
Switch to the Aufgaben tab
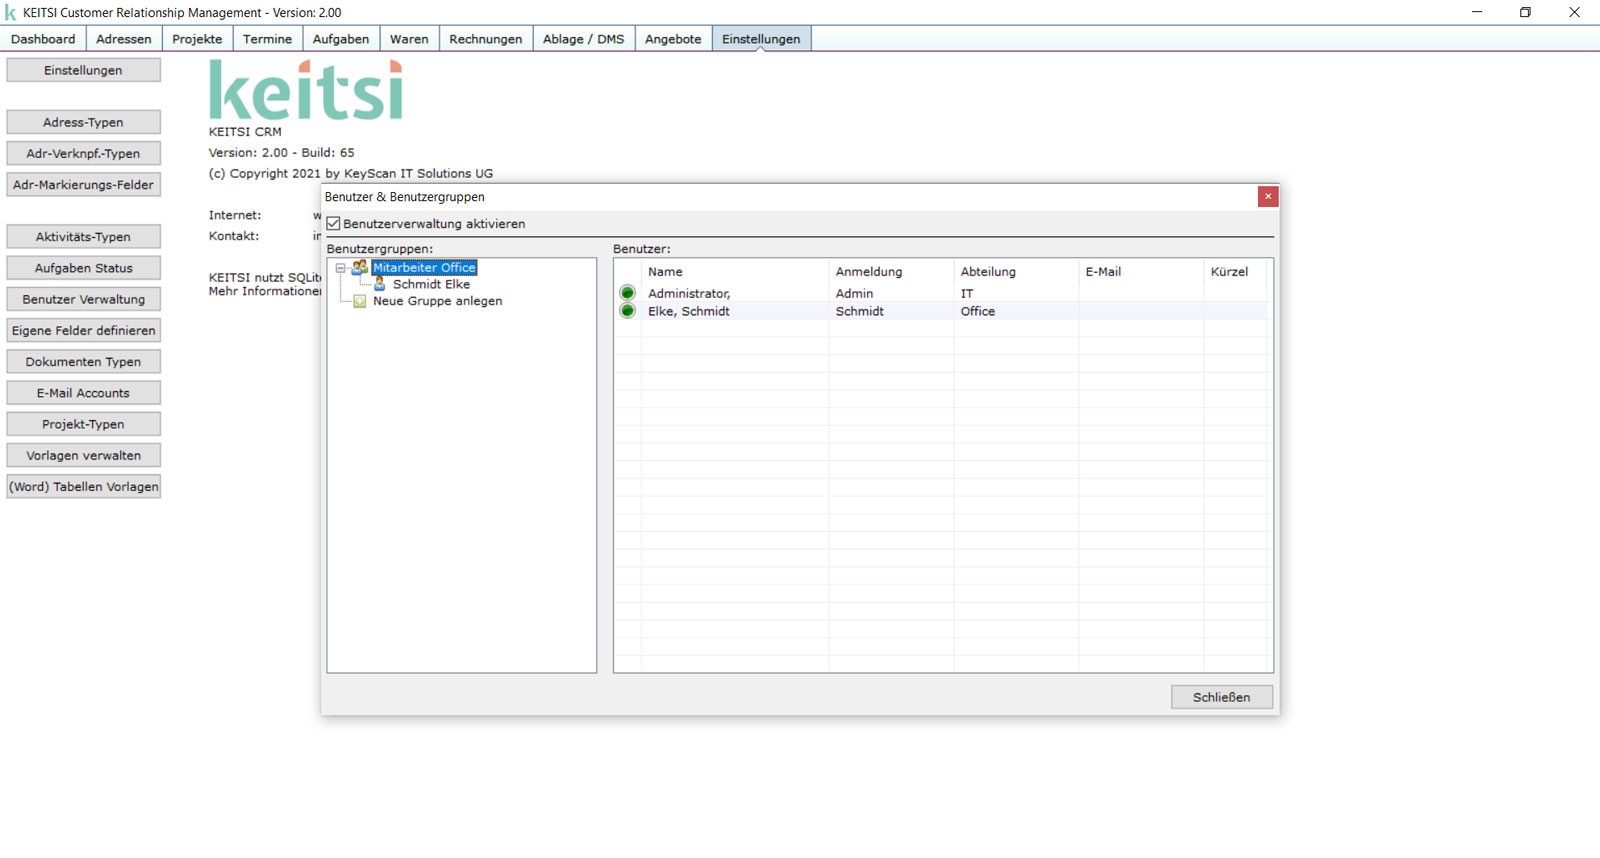[x=341, y=39]
